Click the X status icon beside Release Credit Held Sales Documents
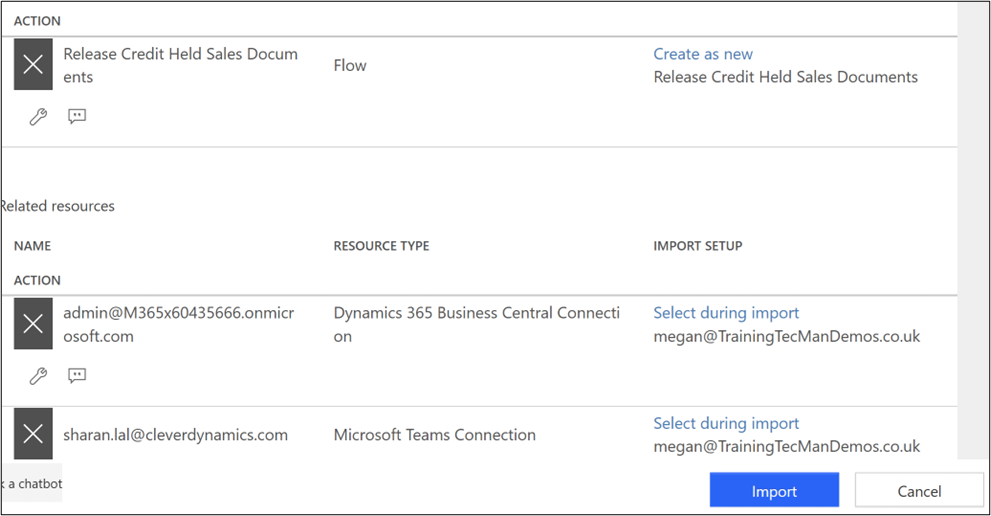 pyautogui.click(x=33, y=65)
